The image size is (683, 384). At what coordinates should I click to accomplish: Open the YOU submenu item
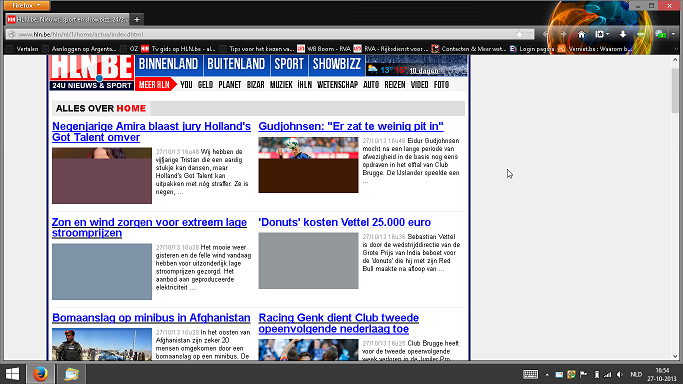coord(186,85)
